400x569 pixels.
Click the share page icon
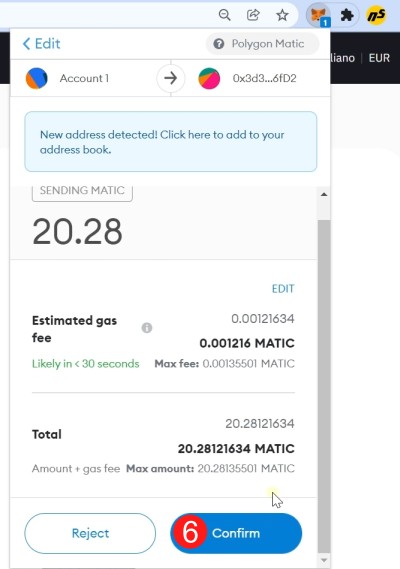253,15
